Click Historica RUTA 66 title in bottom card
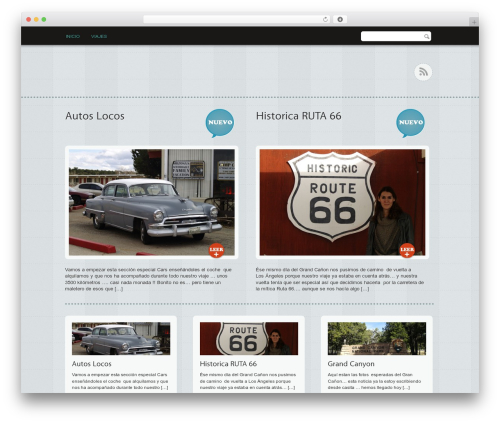Image resolution: width=500 pixels, height=423 pixels. tap(228, 364)
